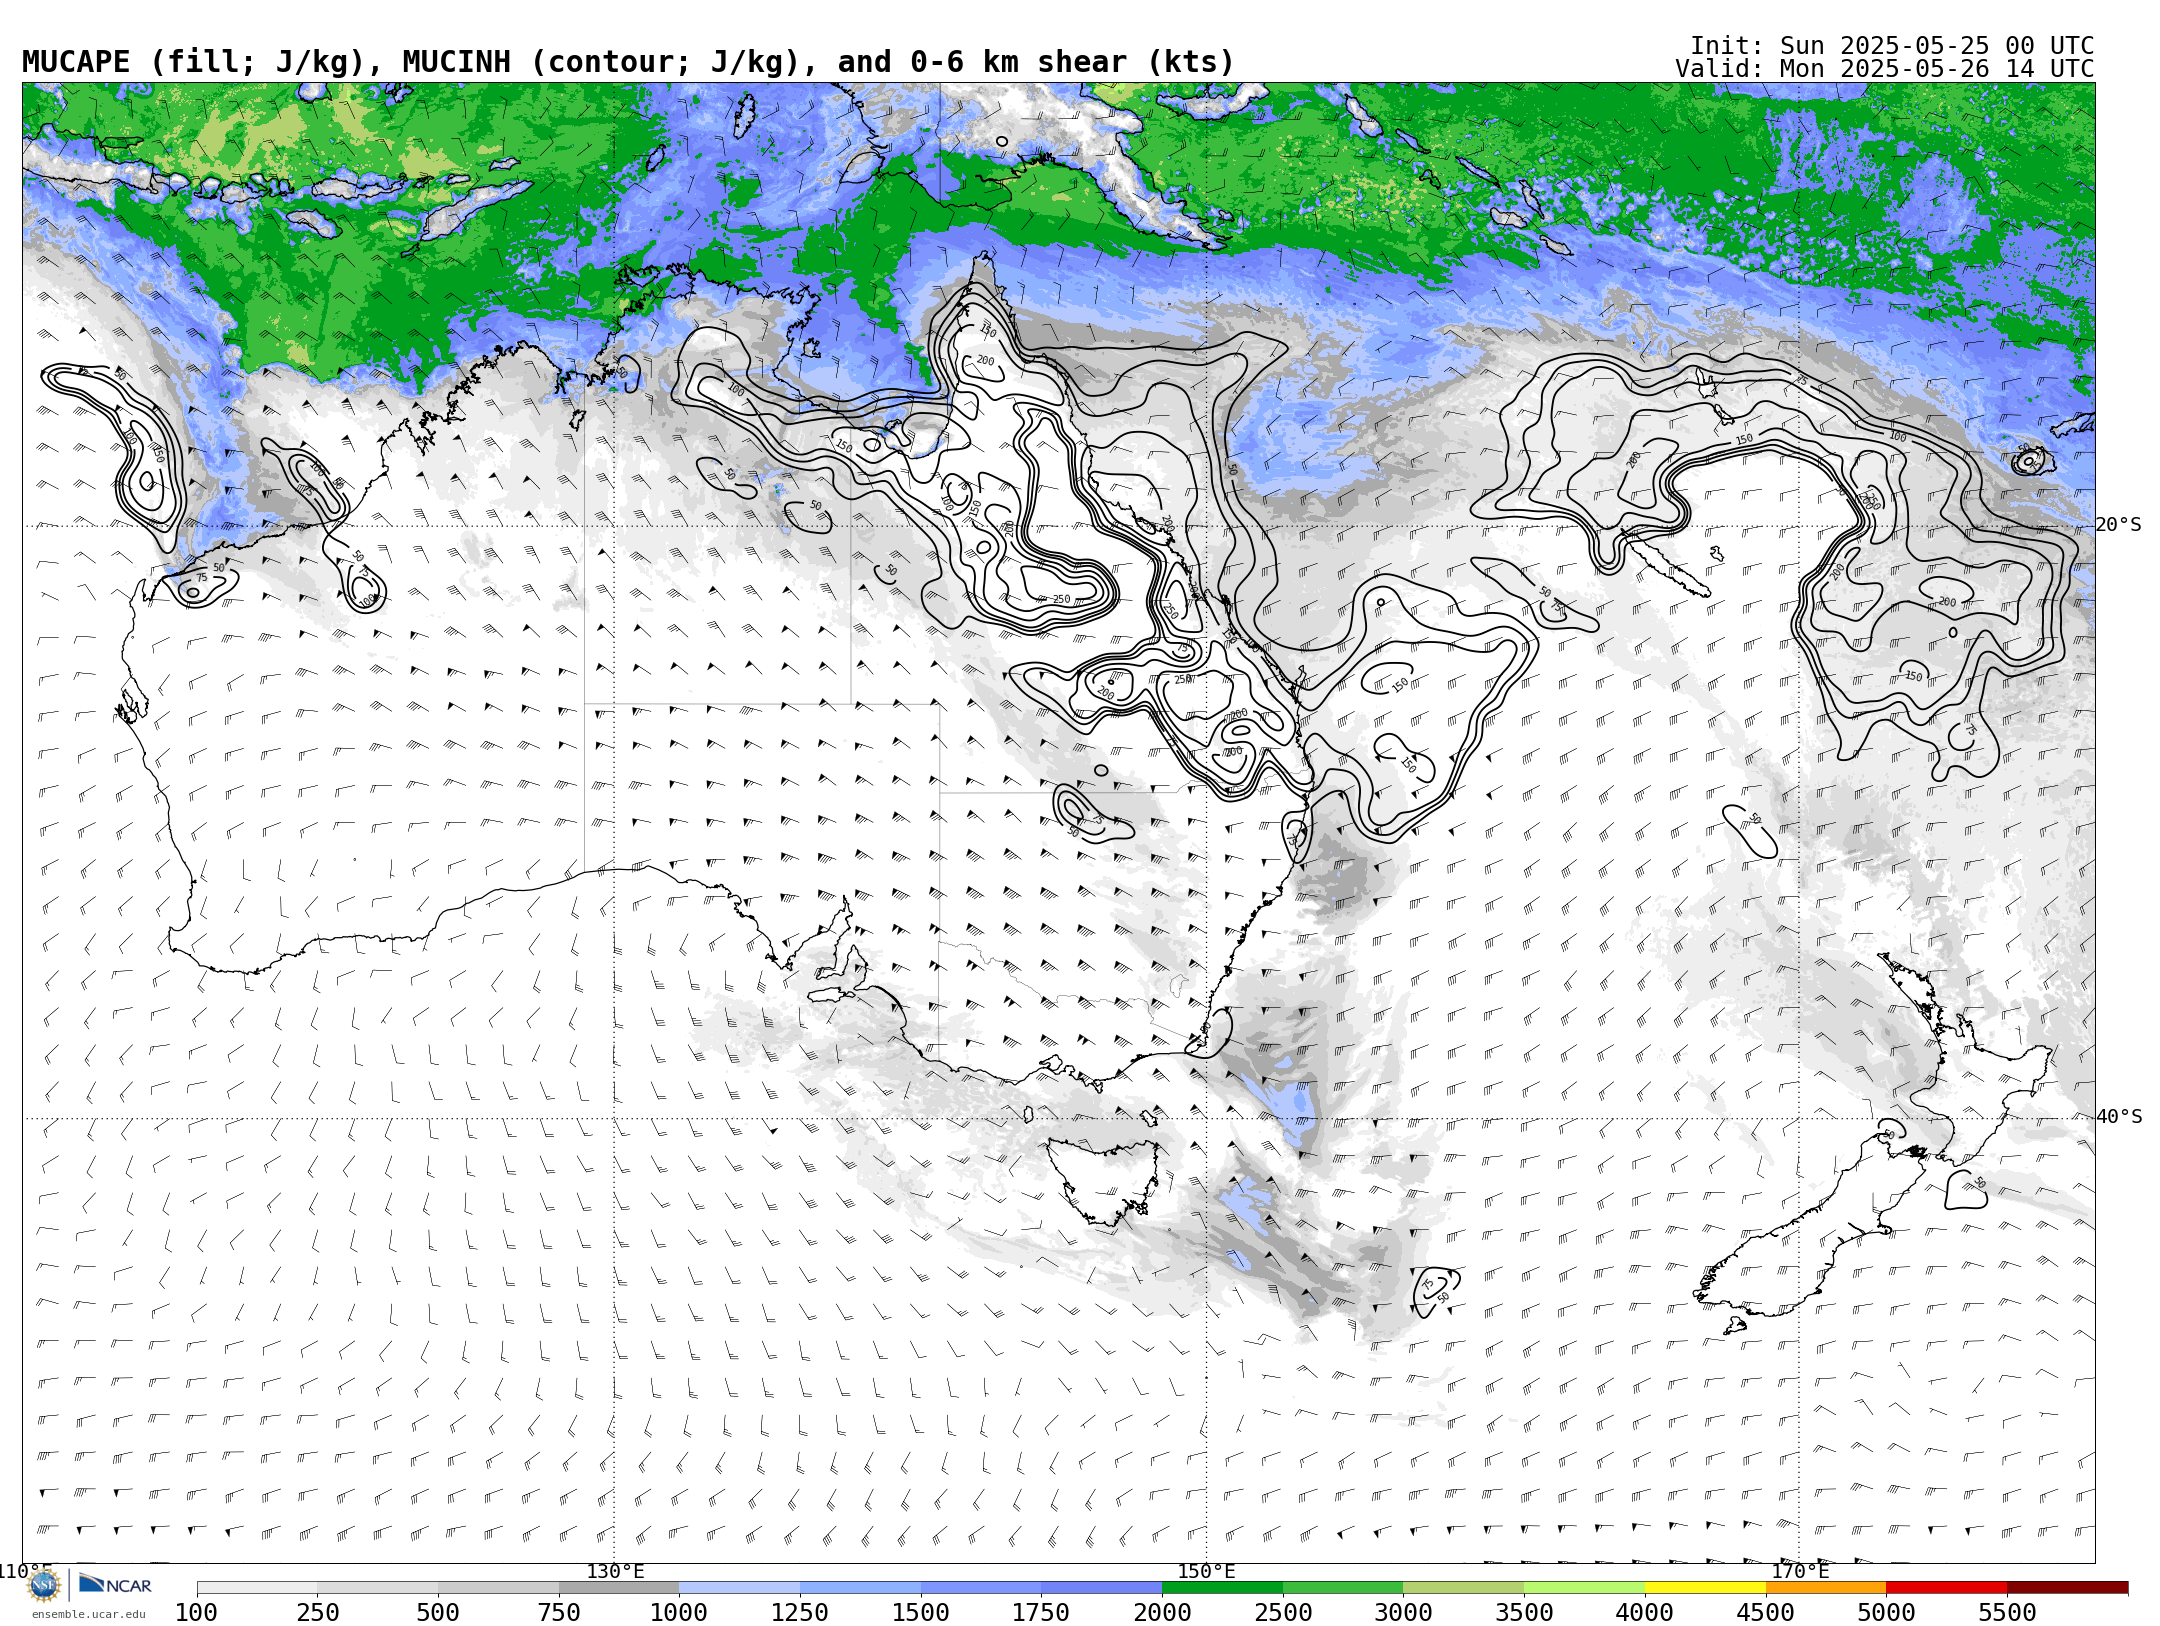Open the ensemble.ucar.edu link text

pyautogui.click(x=88, y=1614)
